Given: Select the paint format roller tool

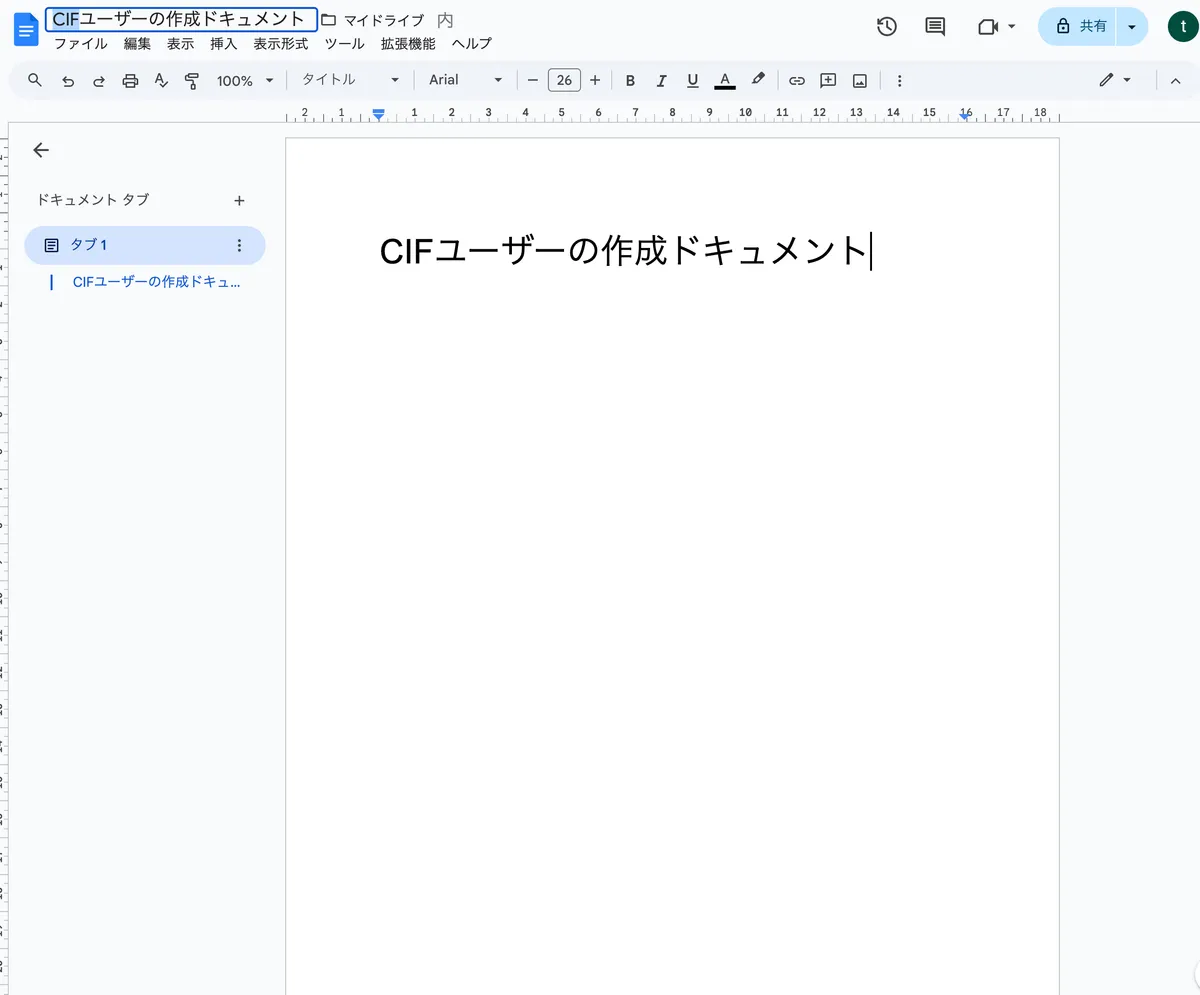Looking at the screenshot, I should pyautogui.click(x=192, y=80).
